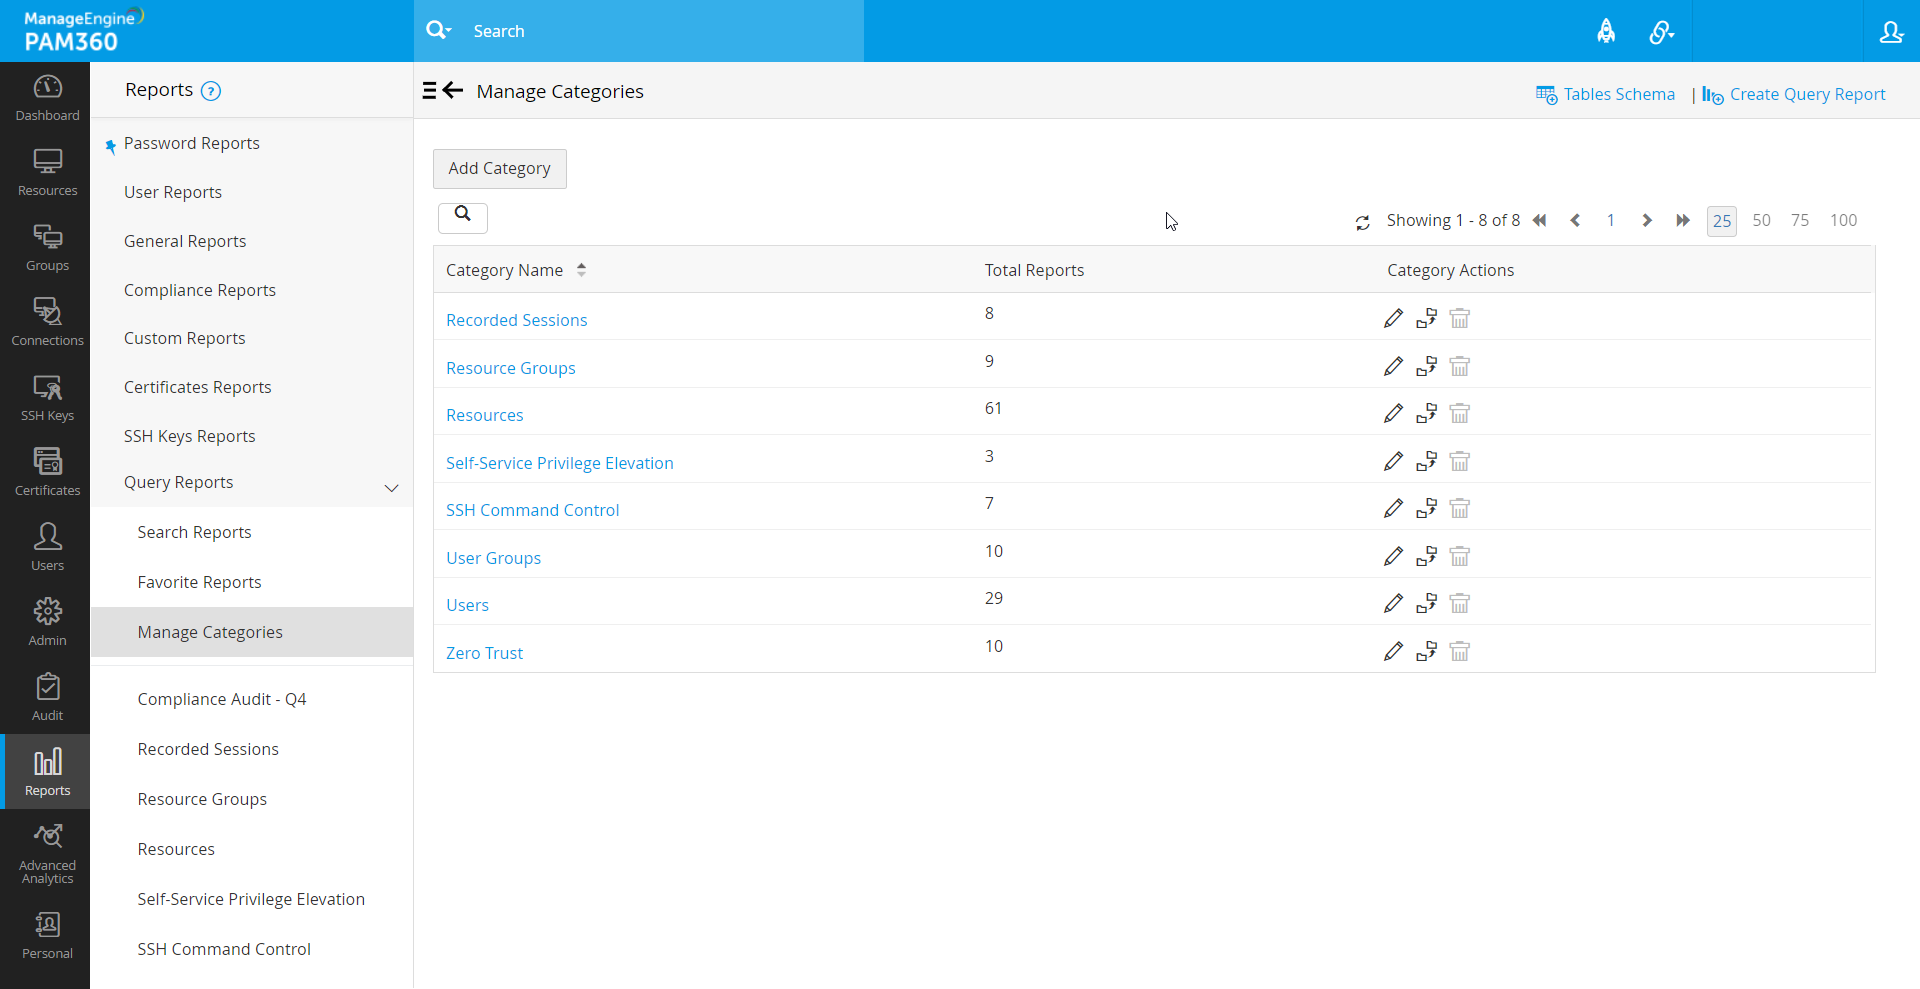The image size is (1920, 989).
Task: Edit the Recorded Sessions category name
Action: (x=1393, y=318)
